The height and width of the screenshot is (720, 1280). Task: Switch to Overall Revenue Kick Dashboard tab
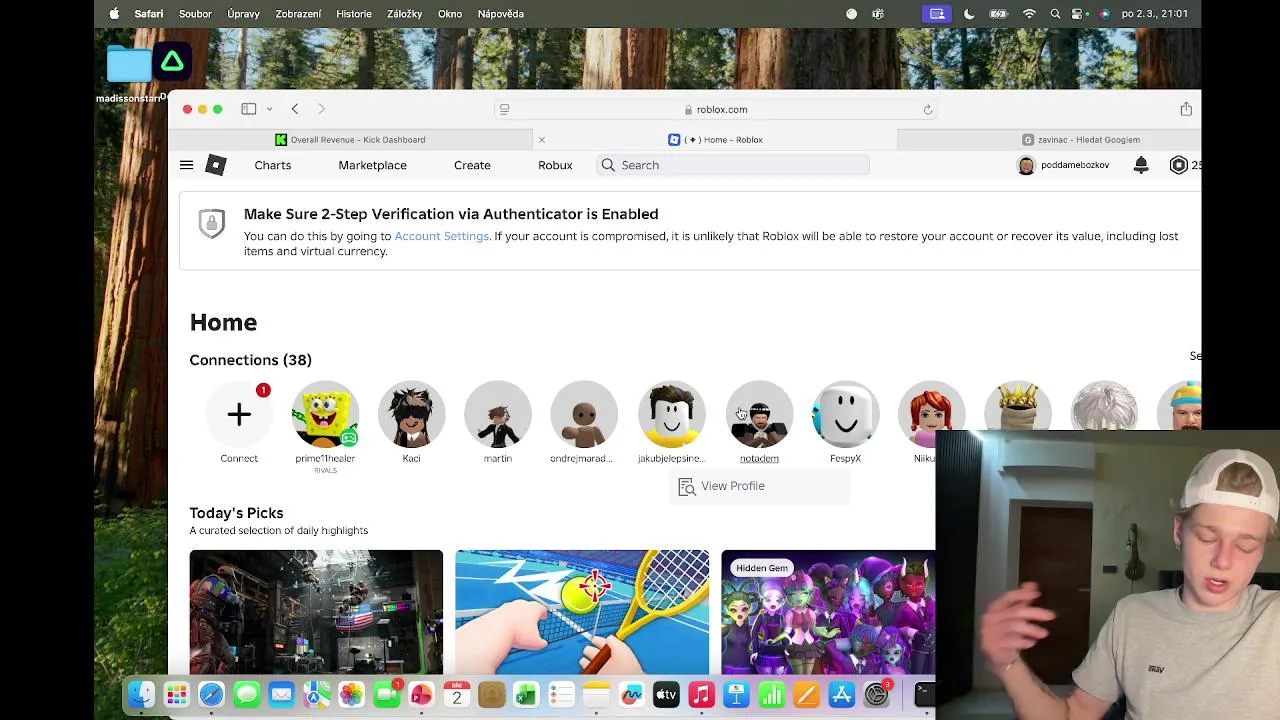pyautogui.click(x=351, y=140)
